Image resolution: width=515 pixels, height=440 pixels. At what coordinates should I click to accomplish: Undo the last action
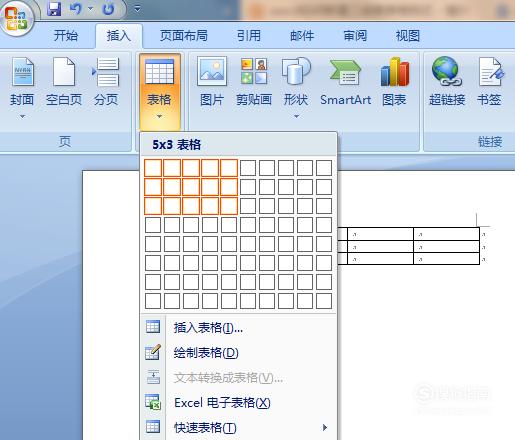pos(75,8)
